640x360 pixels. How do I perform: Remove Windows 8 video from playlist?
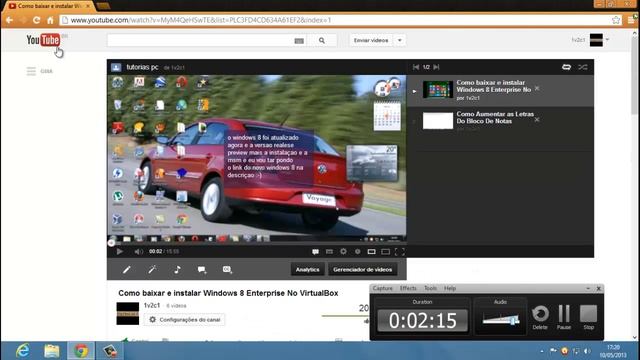coord(537,88)
